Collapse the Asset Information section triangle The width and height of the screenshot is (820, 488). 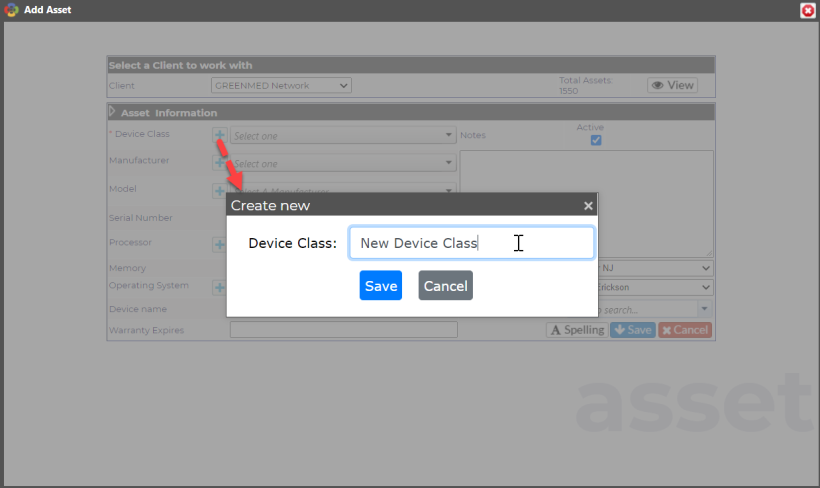click(x=112, y=111)
